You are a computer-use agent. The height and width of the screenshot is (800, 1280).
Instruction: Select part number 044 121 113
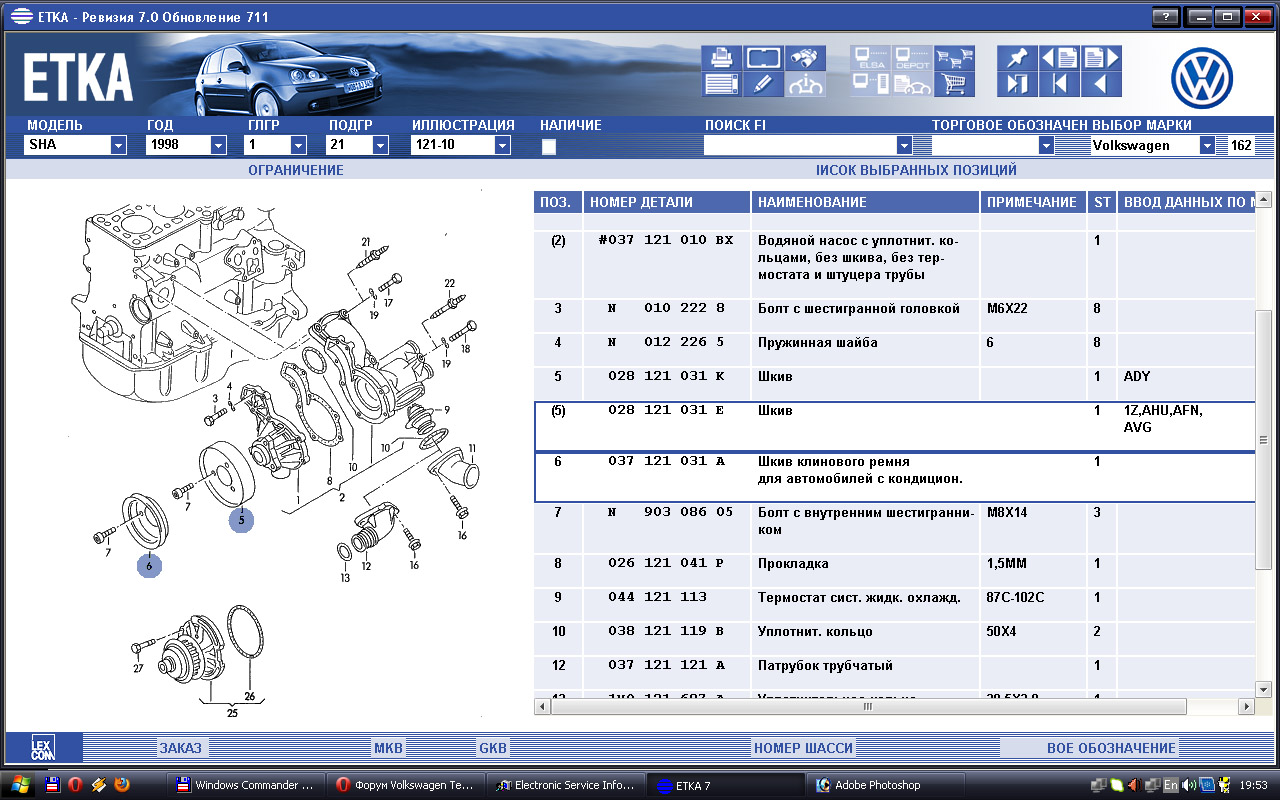(657, 598)
